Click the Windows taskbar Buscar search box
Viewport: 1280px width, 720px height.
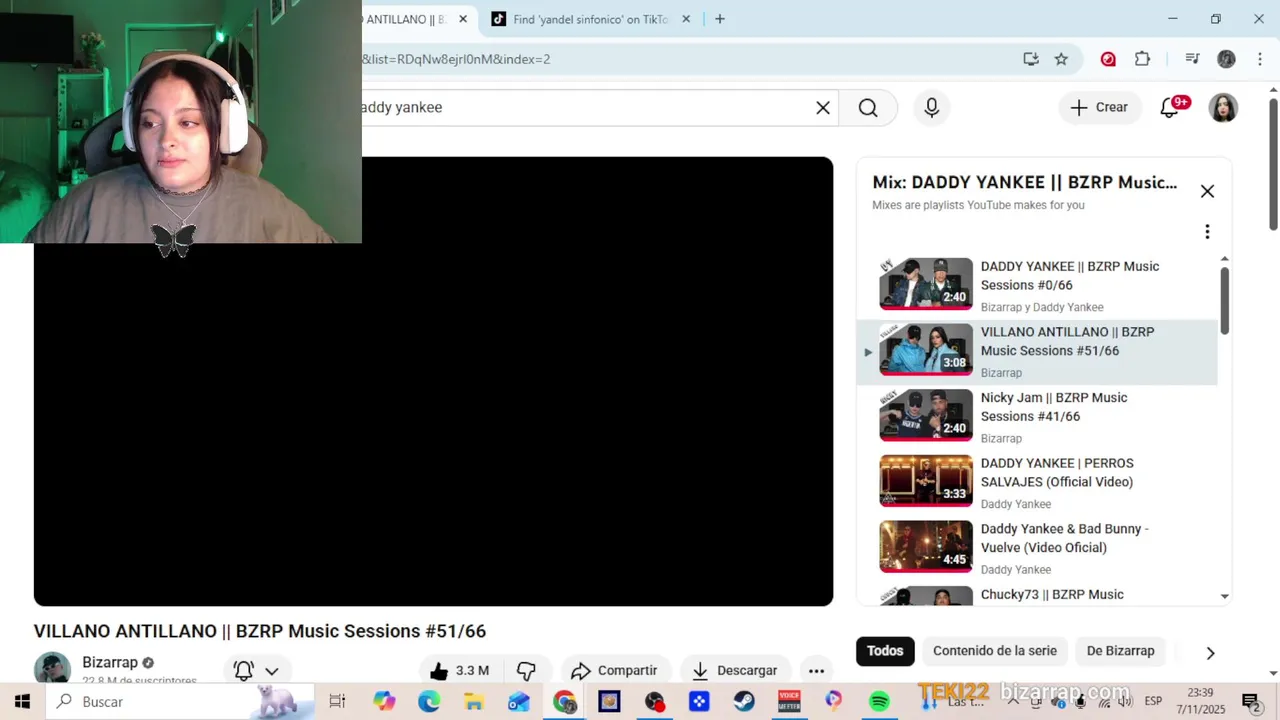(180, 702)
